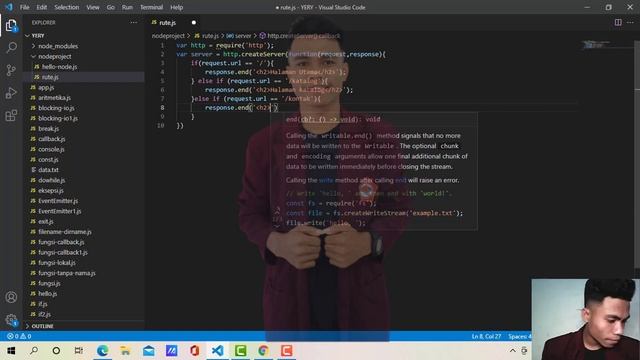Show previous signature in parameter hint
Image resolution: width=640 pixels, height=360 pixels.
pos(277,211)
